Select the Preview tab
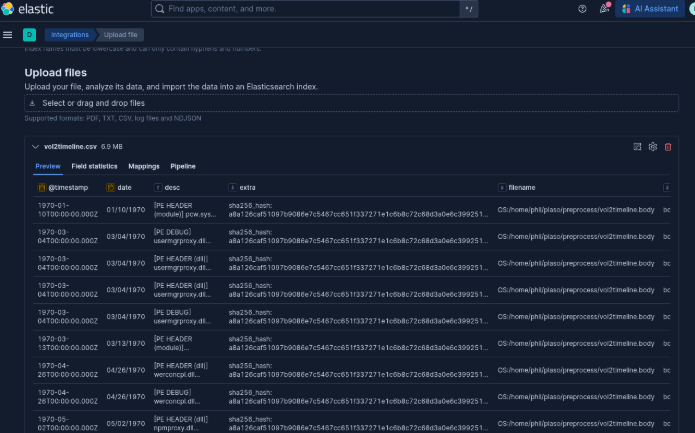The height and width of the screenshot is (433, 695). pos(48,166)
